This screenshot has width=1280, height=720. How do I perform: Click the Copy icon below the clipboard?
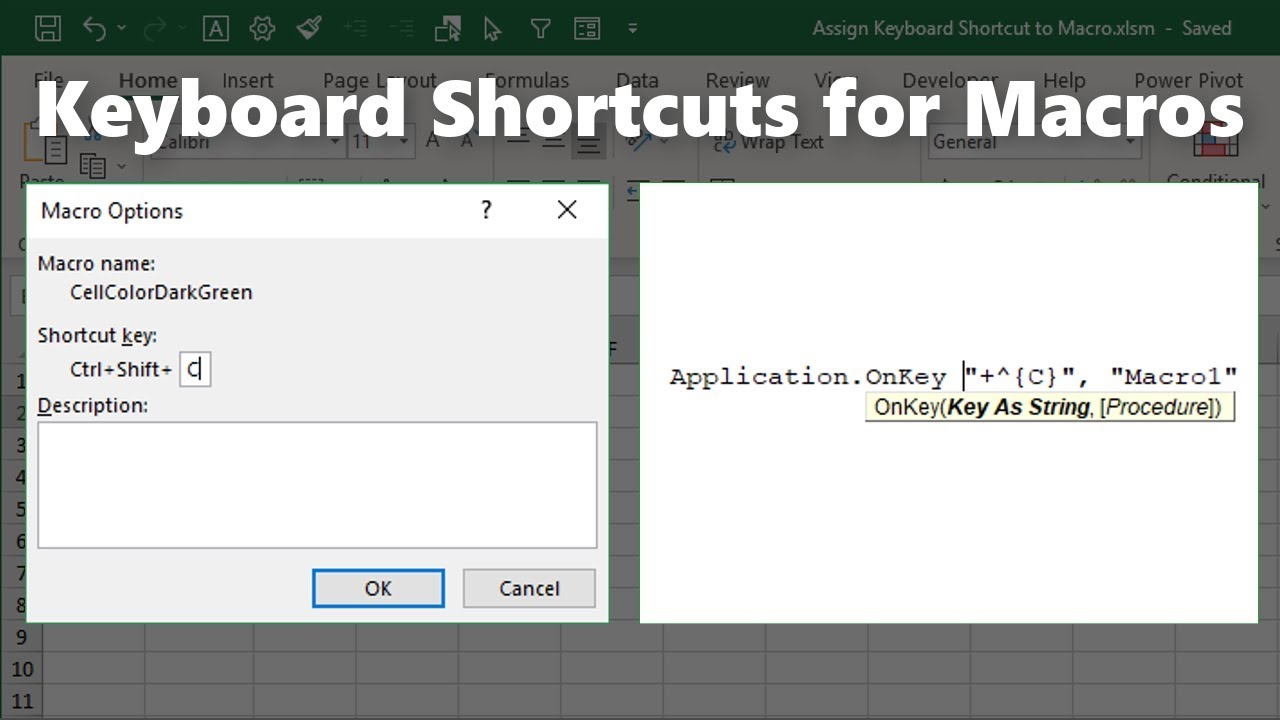(x=92, y=165)
